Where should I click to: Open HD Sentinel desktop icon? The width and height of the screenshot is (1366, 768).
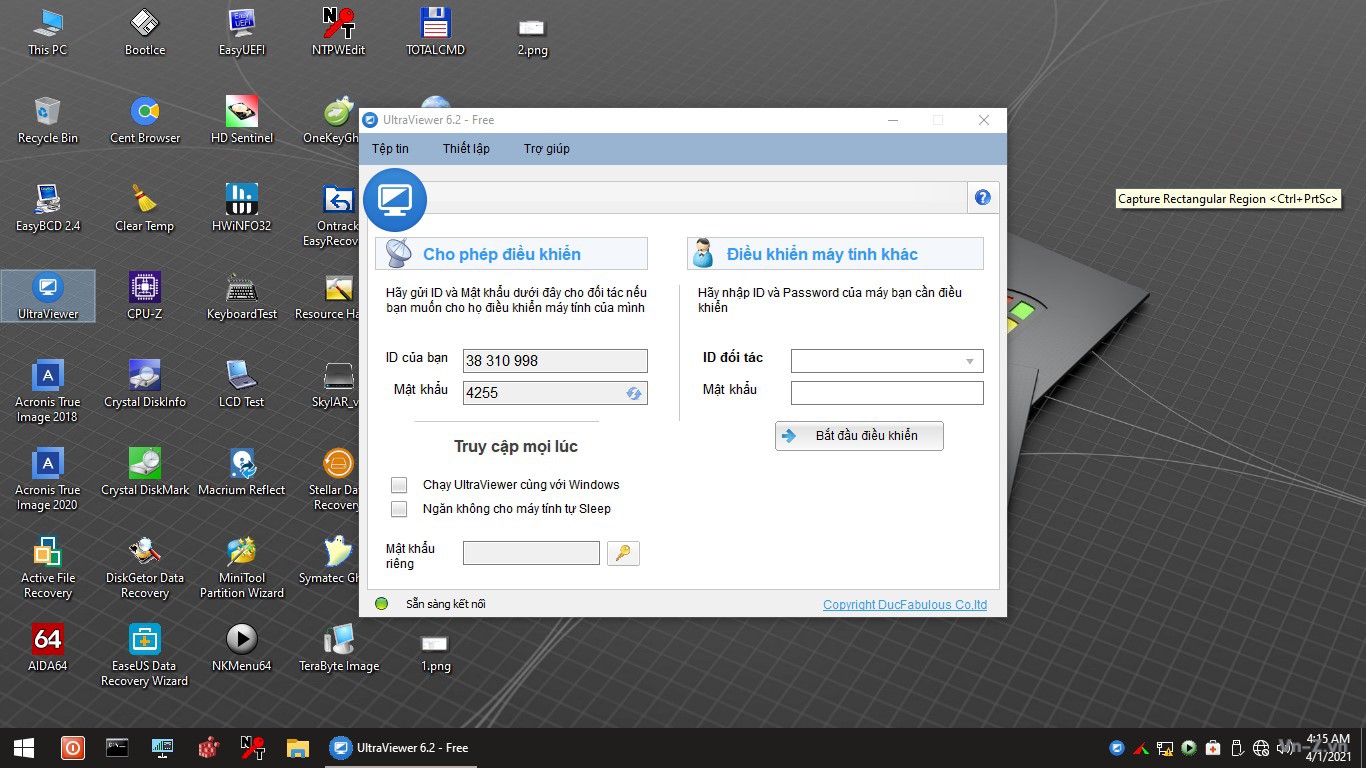click(242, 120)
